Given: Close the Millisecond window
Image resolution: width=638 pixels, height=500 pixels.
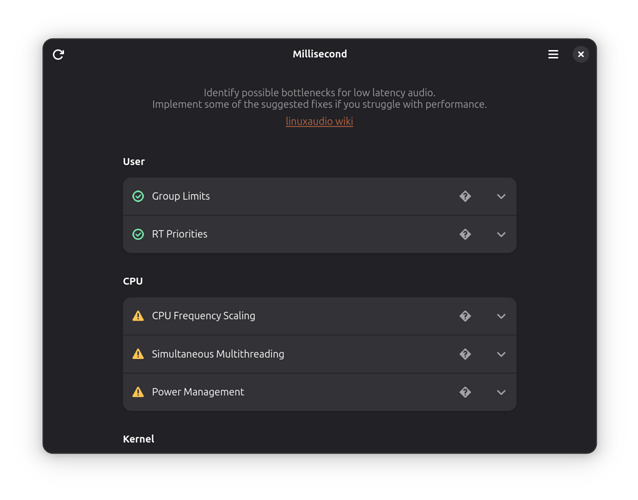Looking at the screenshot, I should (x=581, y=54).
